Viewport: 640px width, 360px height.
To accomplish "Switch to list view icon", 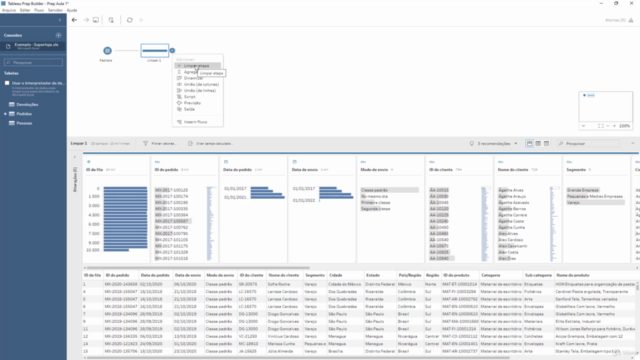I will [547, 144].
